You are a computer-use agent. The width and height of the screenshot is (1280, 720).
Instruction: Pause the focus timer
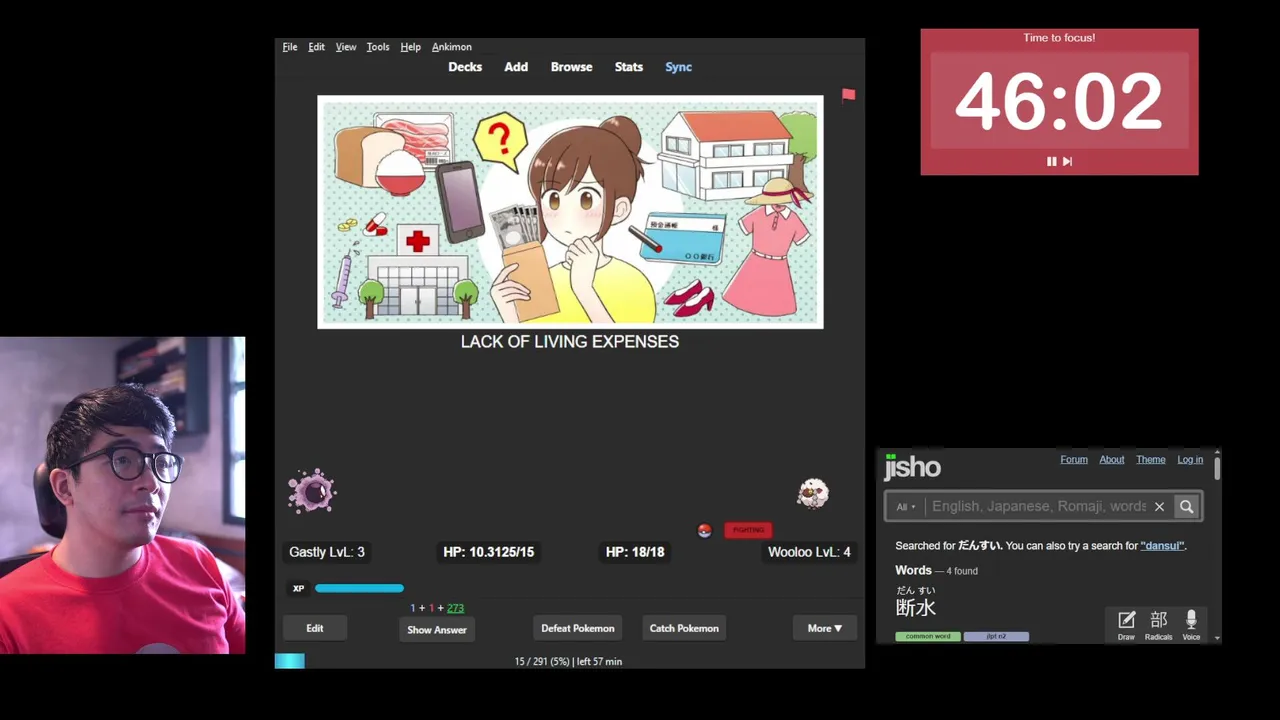point(1051,161)
